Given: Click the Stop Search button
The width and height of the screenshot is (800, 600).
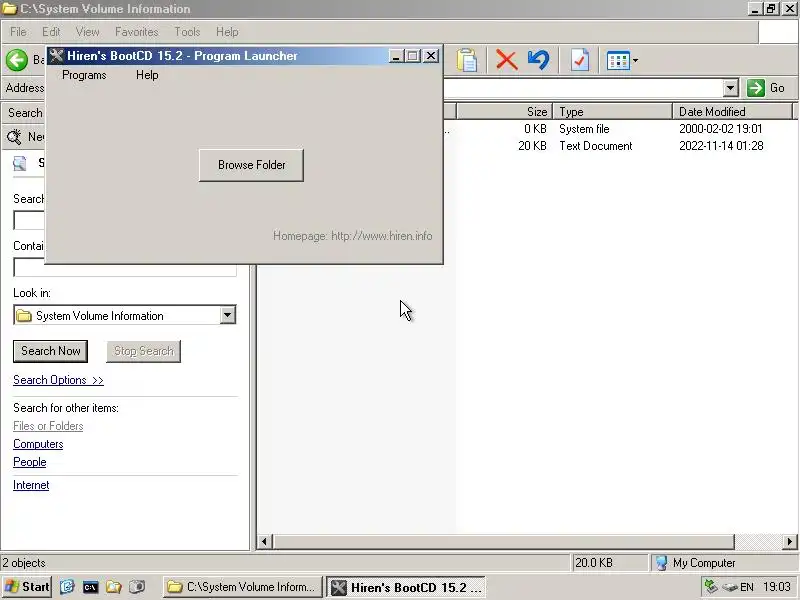Looking at the screenshot, I should (143, 351).
